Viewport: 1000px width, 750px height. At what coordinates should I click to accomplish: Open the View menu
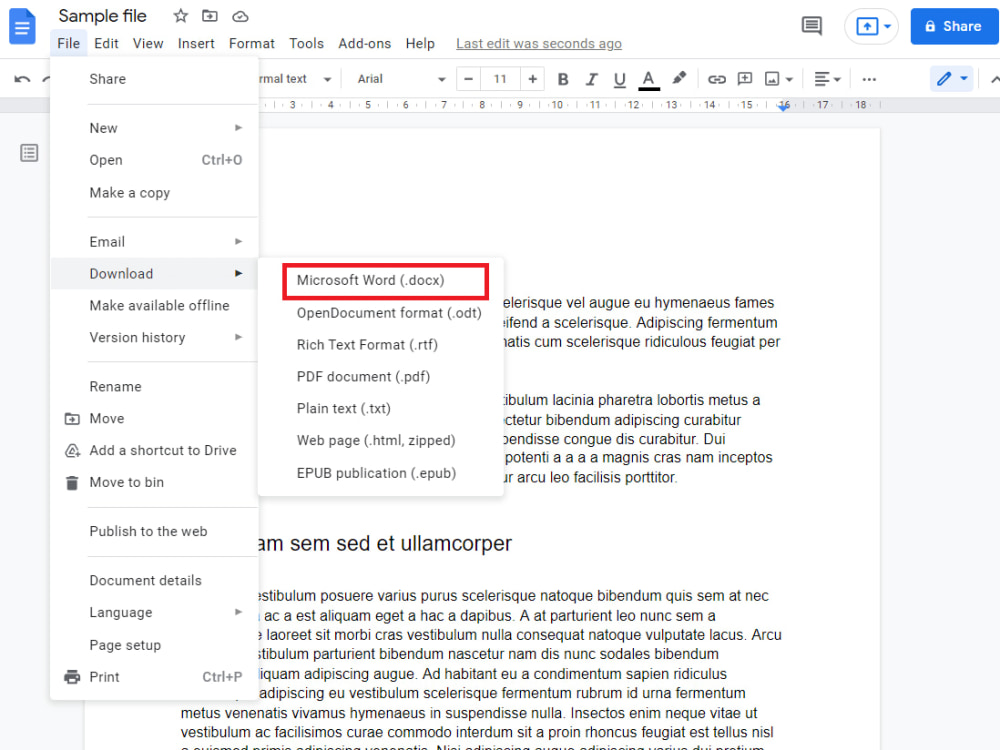tap(148, 43)
